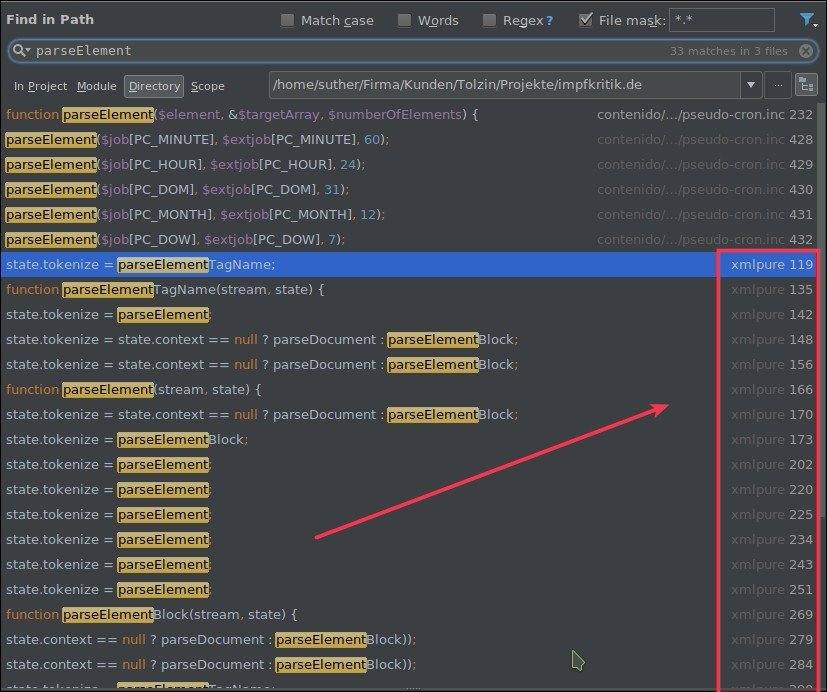Viewport: 827px width, 692px height.
Task: Clear the search text with X icon
Action: 806,50
